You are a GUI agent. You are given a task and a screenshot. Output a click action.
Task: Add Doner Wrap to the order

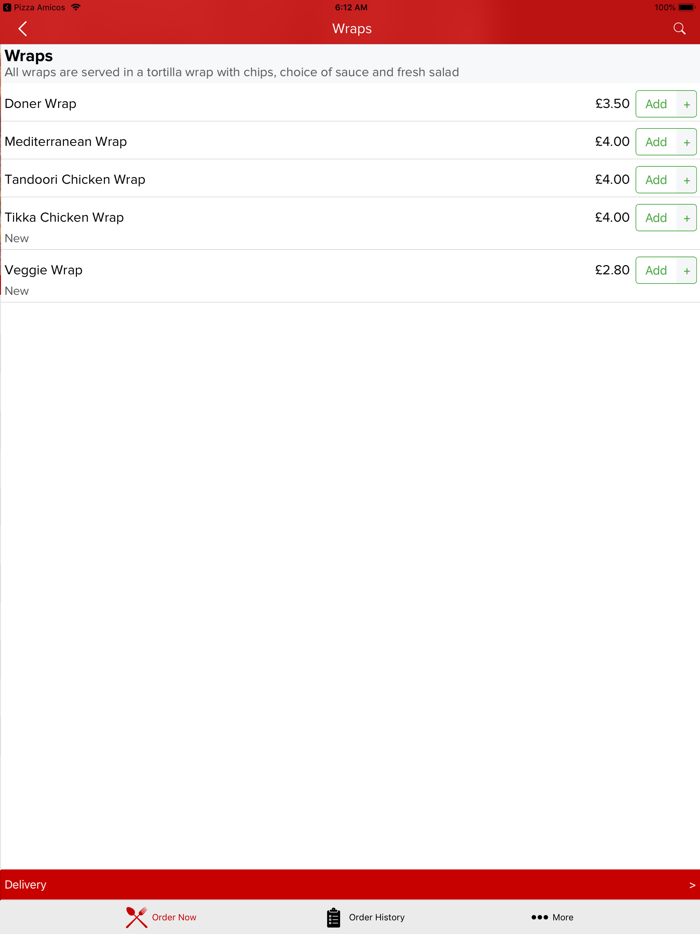(x=656, y=104)
